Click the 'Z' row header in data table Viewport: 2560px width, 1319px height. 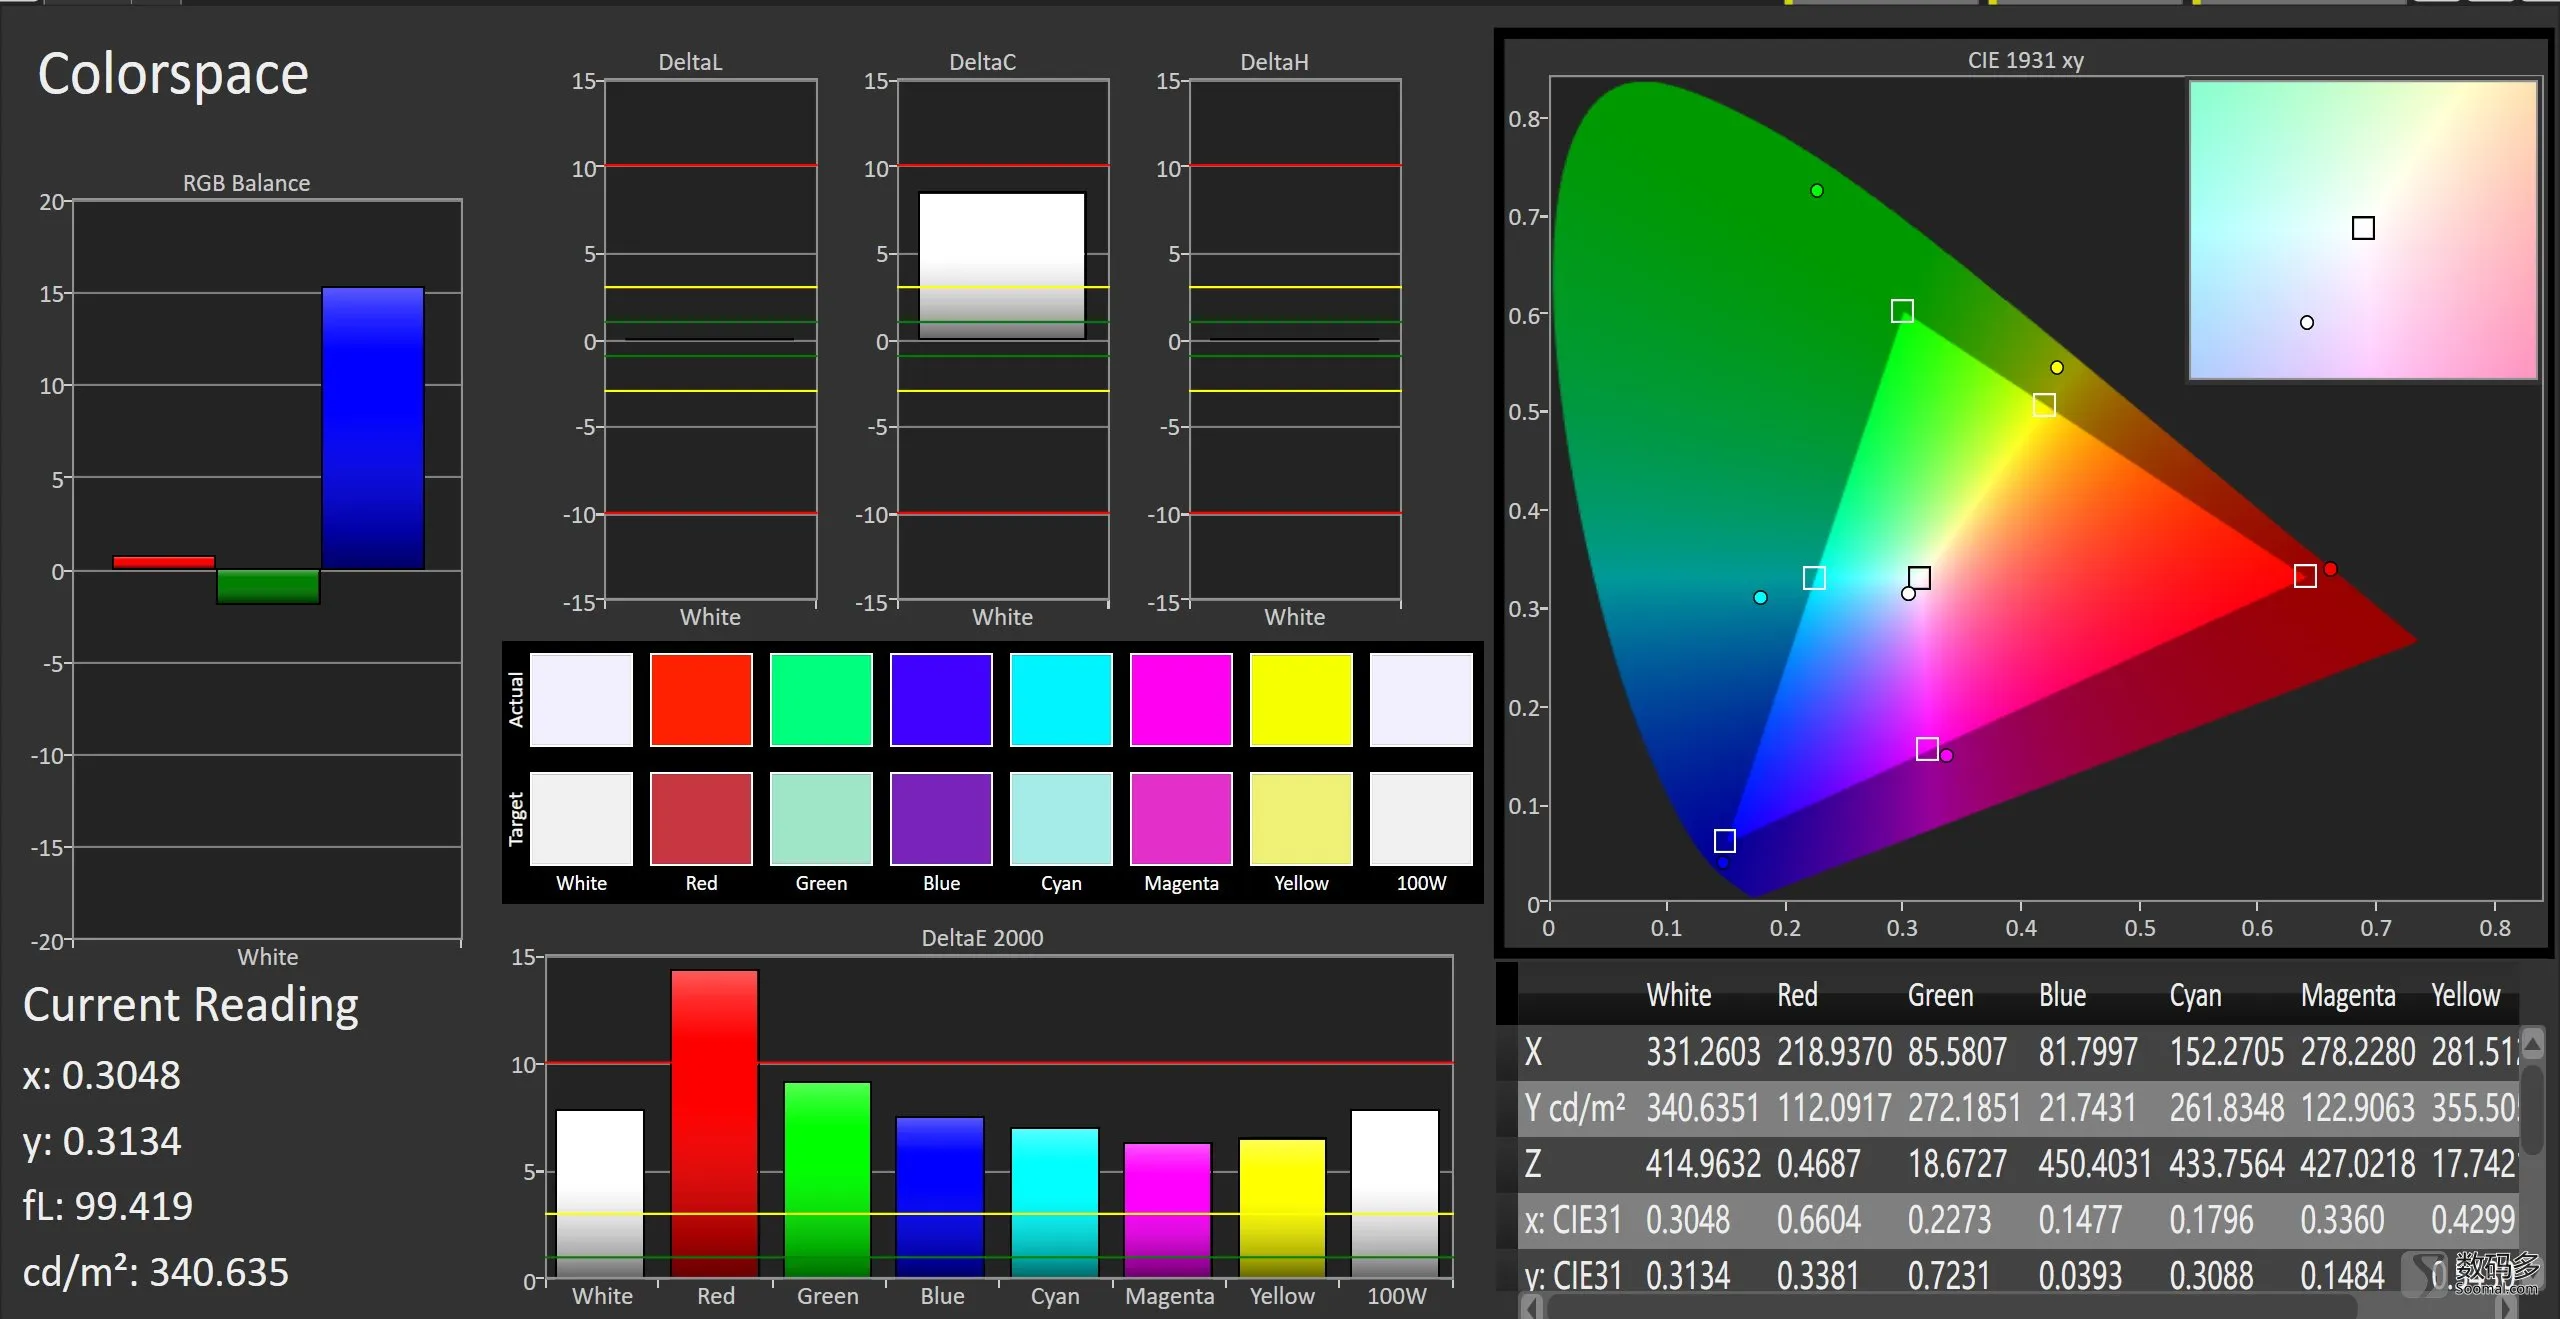pyautogui.click(x=1533, y=1164)
